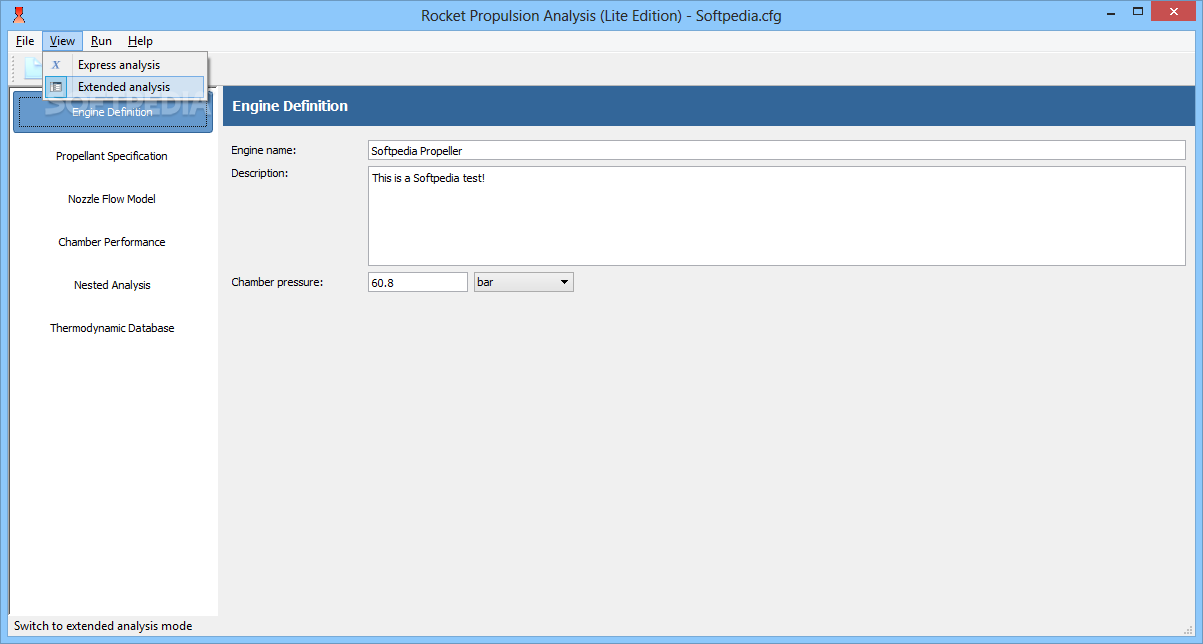Minimize the Rocket Propulsion Analysis window

1112,12
